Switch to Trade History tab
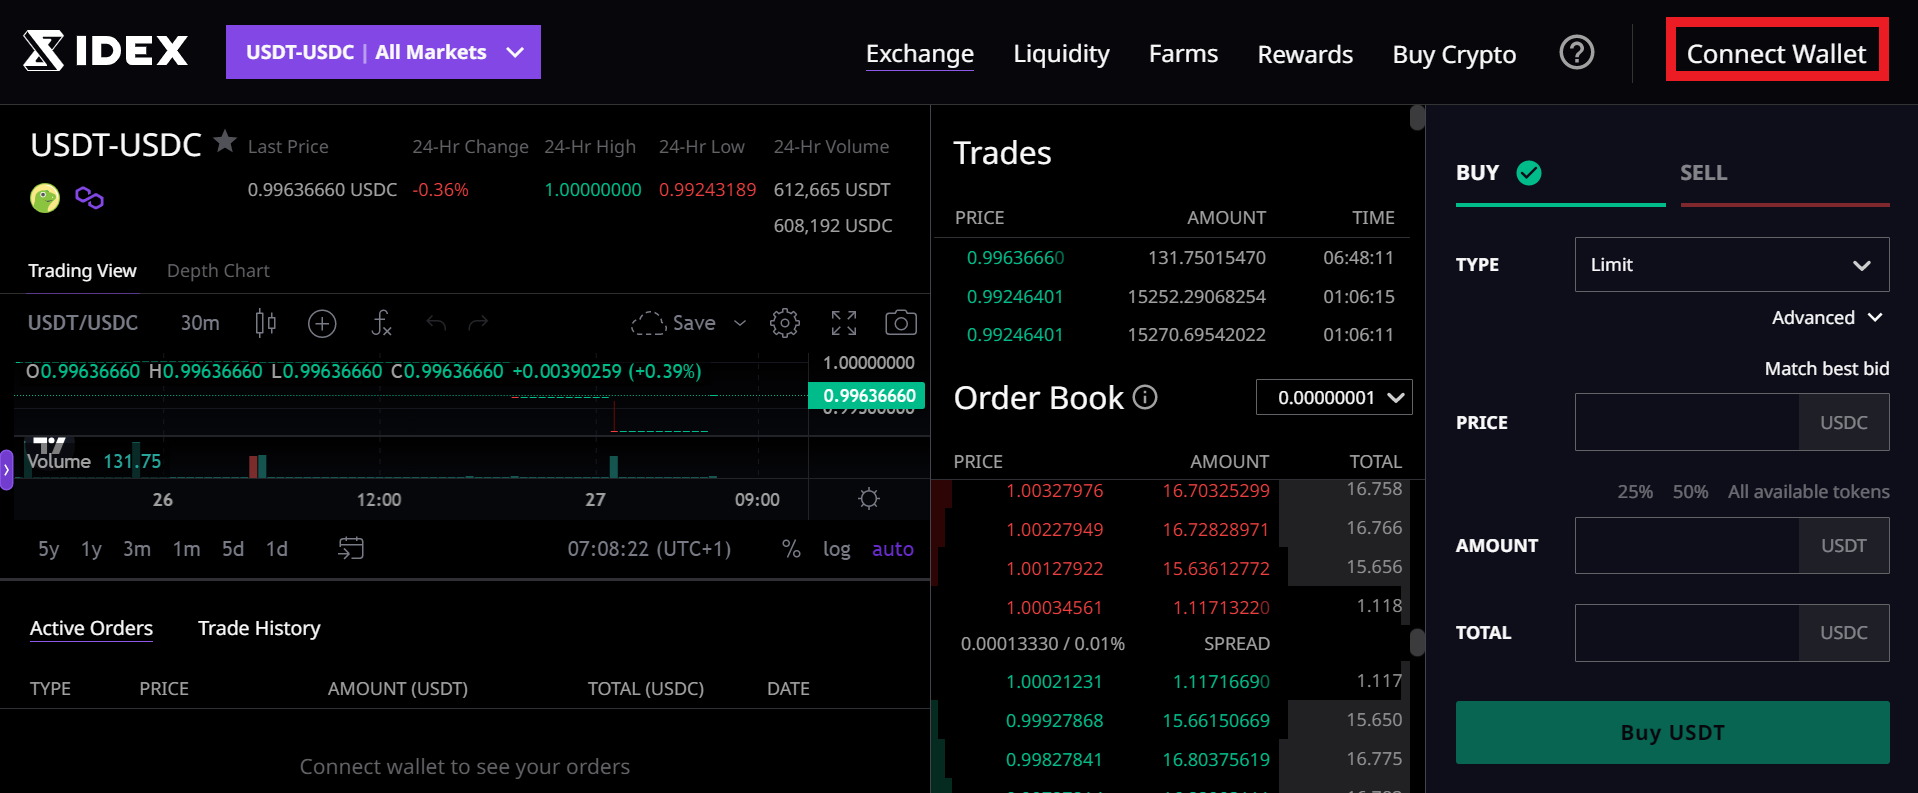Viewport: 1918px width, 793px height. click(x=259, y=628)
